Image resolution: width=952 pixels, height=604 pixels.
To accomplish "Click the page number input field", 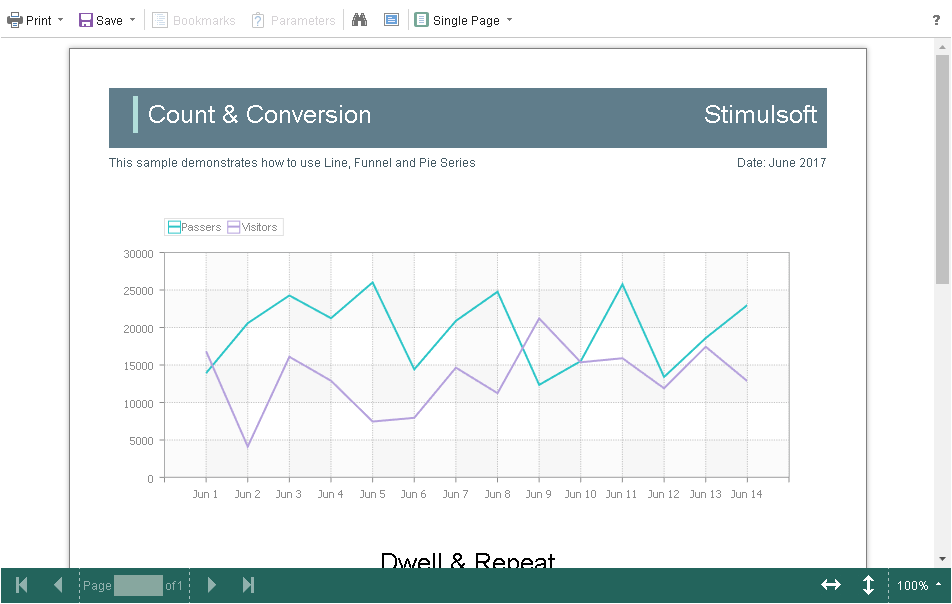I will tap(137, 586).
